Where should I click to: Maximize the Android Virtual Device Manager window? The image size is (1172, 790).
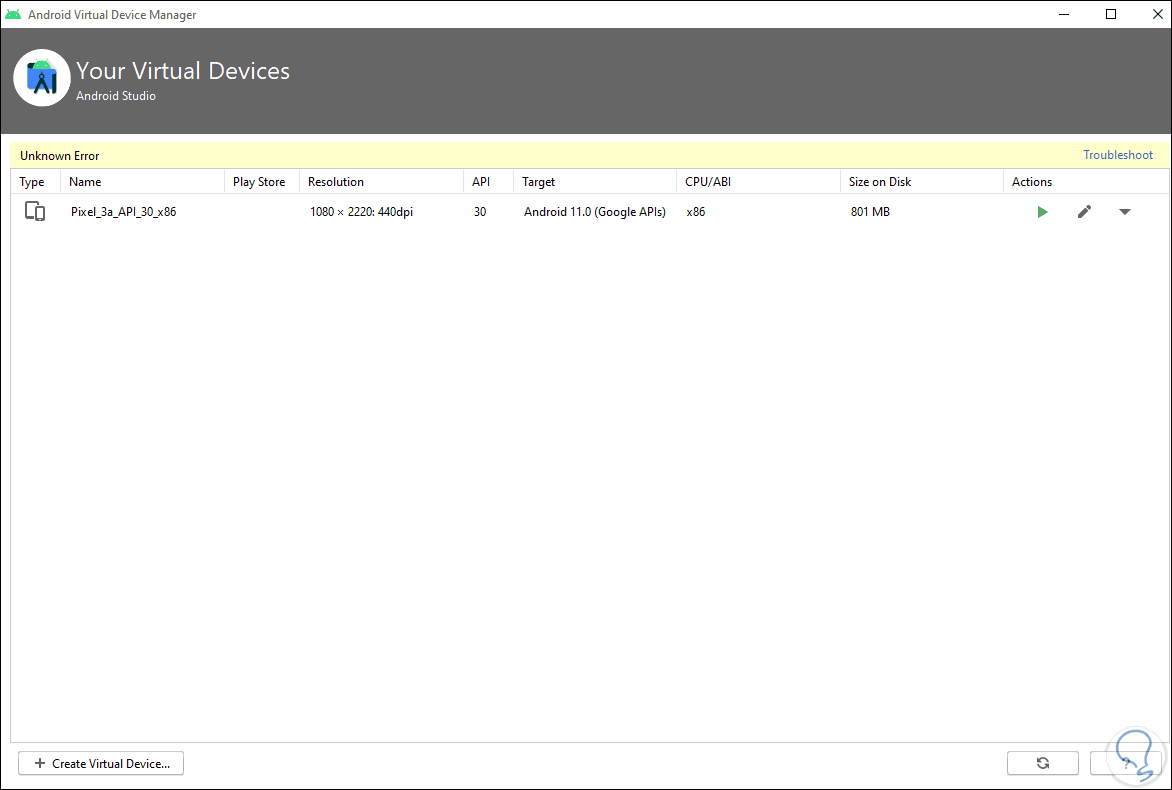(1111, 14)
